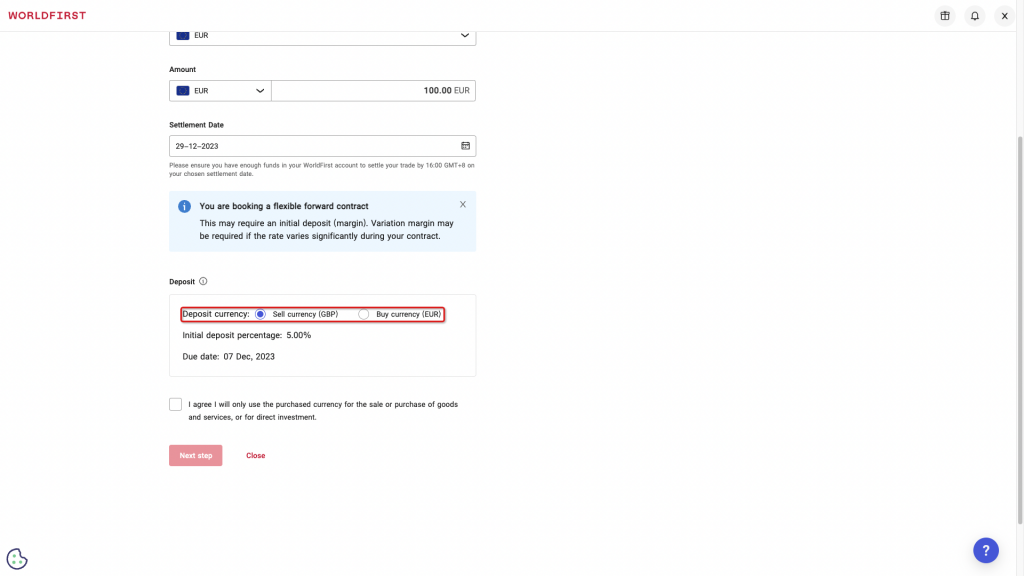
Task: Expand the Amount currency EUR dropdown
Action: pos(220,91)
